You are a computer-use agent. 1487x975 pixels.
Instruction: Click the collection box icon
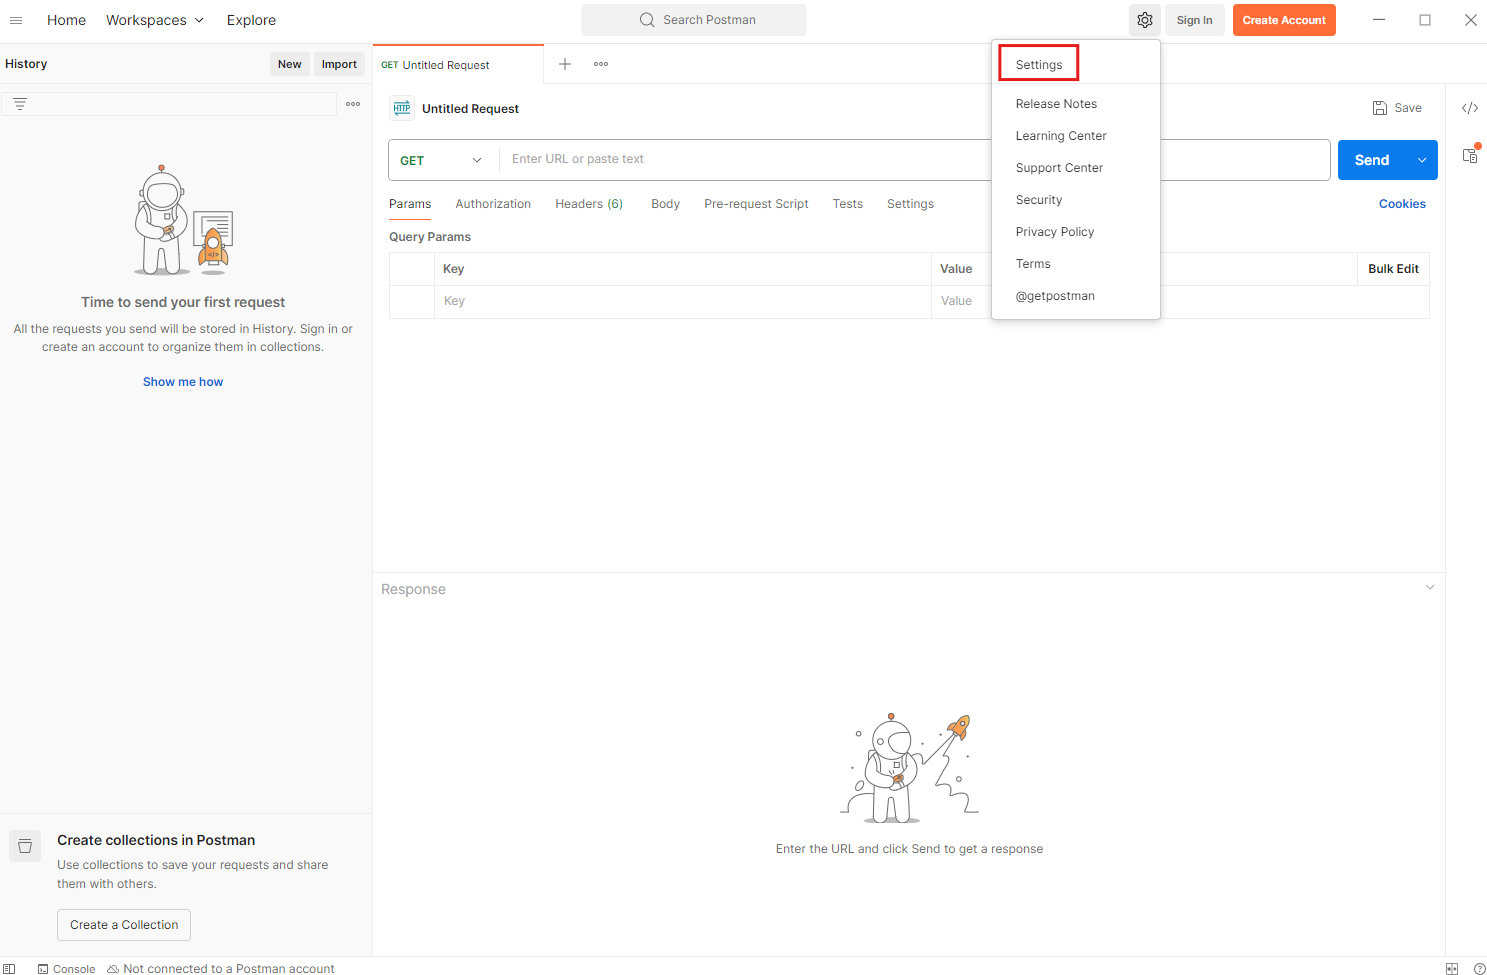click(25, 846)
